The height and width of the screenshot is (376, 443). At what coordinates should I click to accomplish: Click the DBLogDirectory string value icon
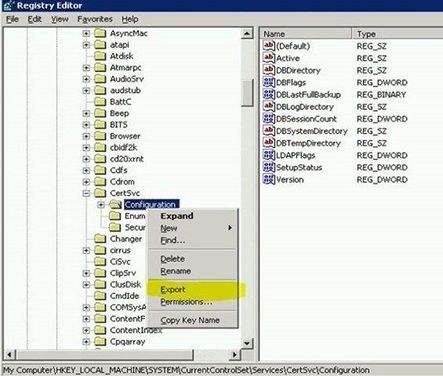(x=269, y=106)
